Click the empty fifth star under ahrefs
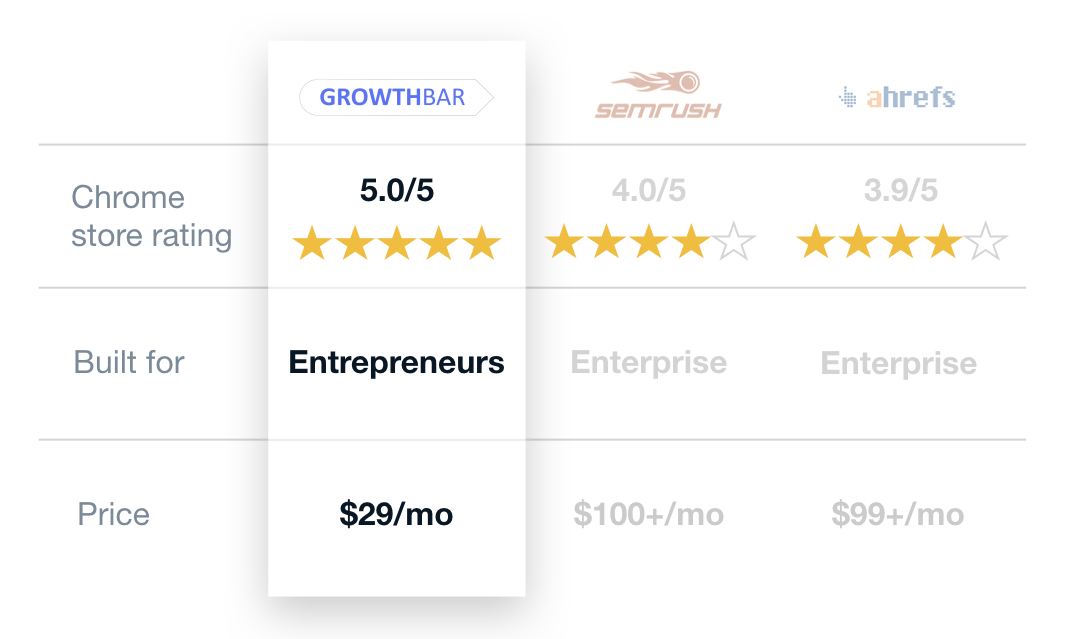The image size is (1072, 639). (987, 241)
